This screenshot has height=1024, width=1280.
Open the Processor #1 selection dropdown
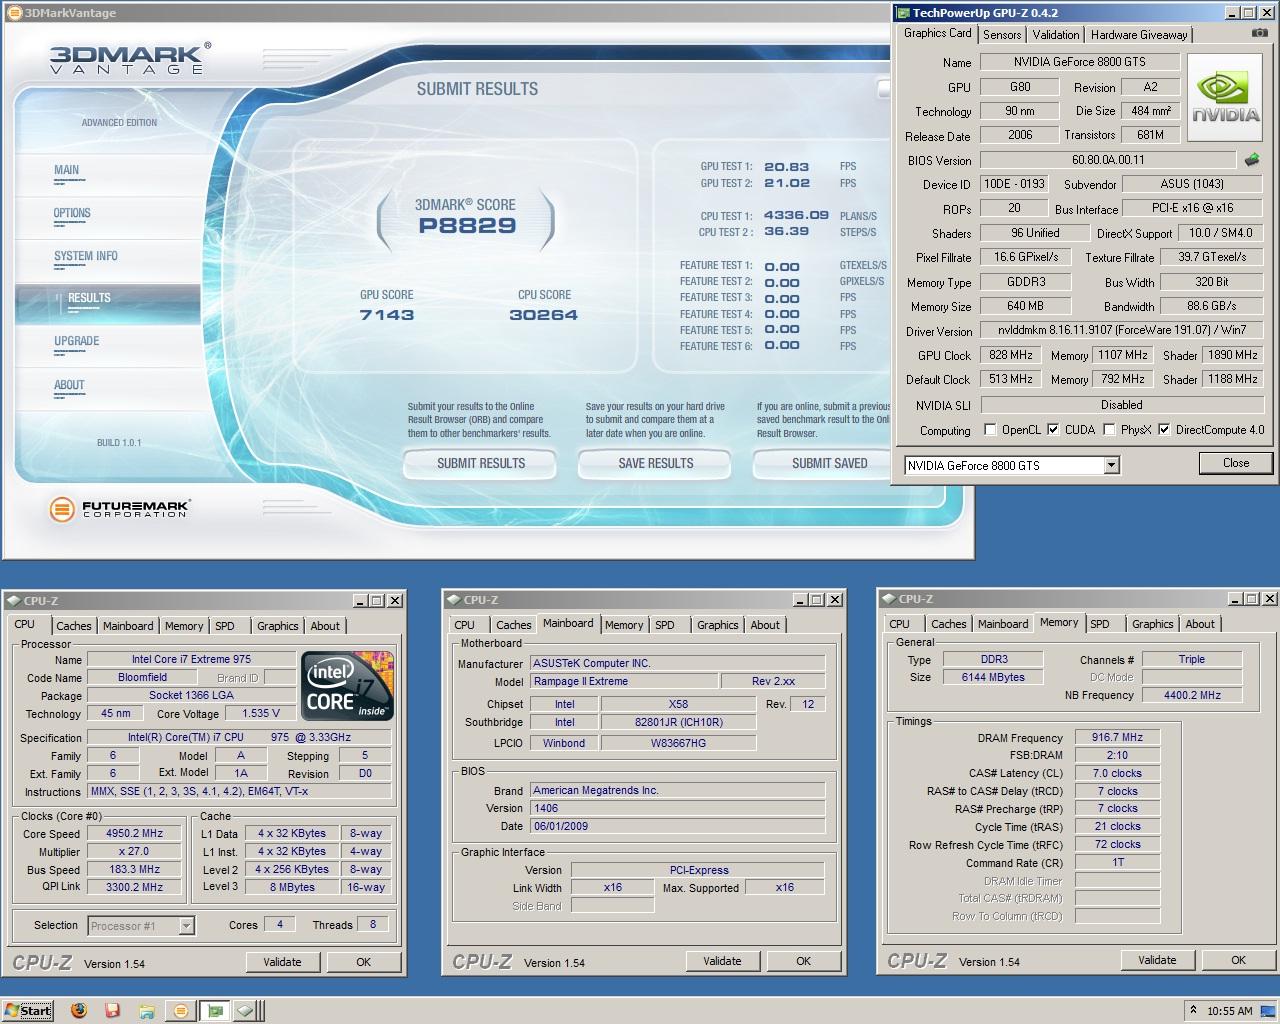[186, 925]
